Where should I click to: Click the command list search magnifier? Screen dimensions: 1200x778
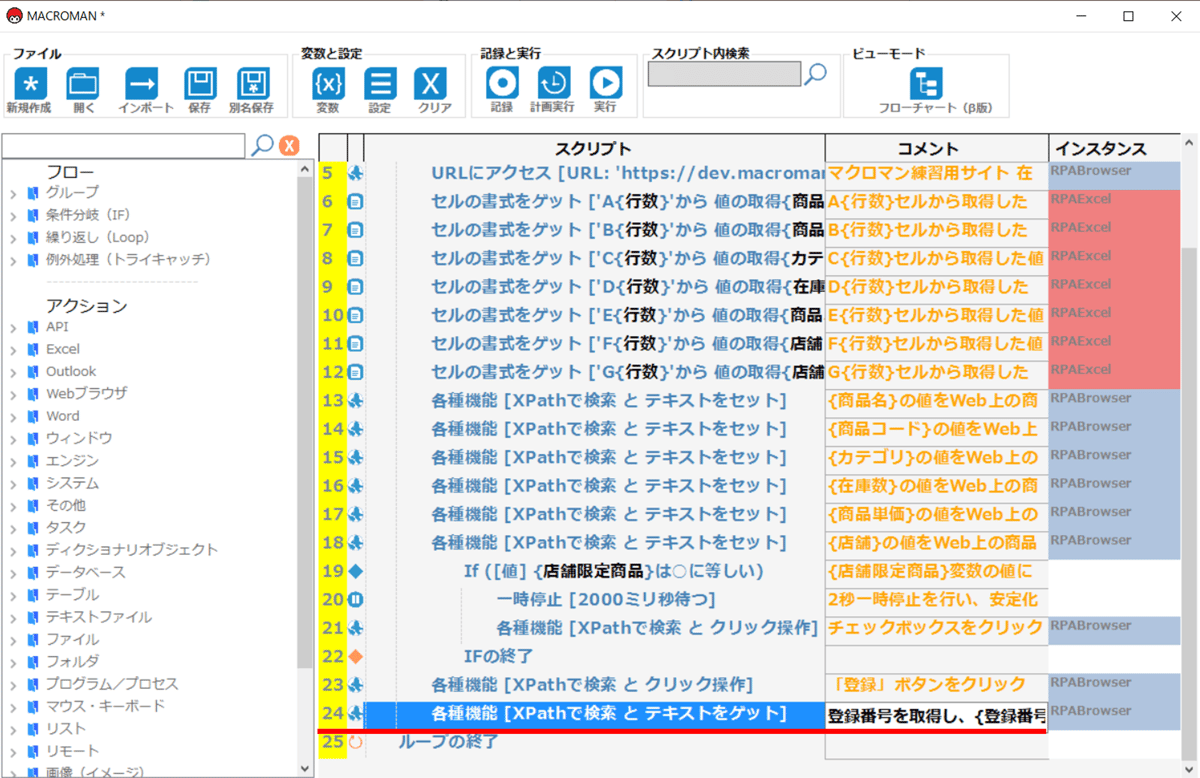pyautogui.click(x=262, y=146)
